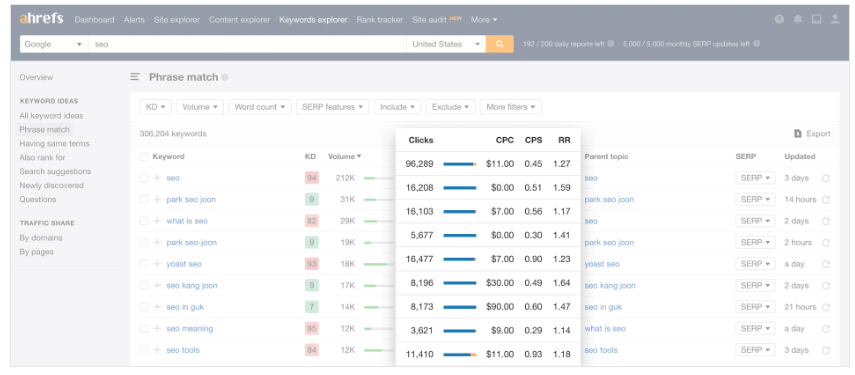This screenshot has width=855, height=375.
Task: Add seo meaning with plus icon
Action: click(x=157, y=328)
